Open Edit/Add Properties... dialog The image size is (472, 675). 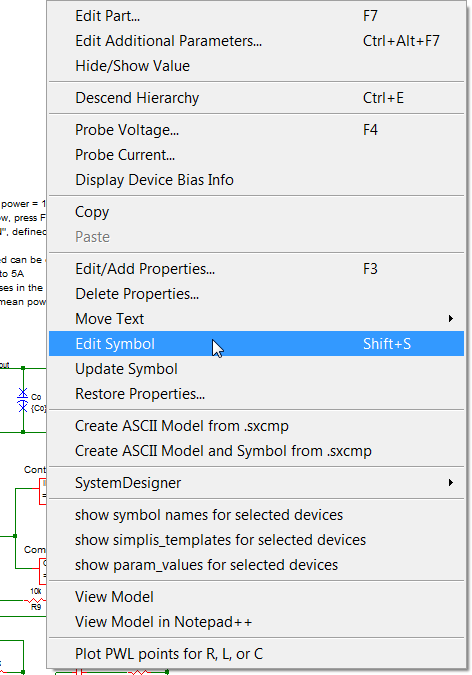click(x=256, y=269)
